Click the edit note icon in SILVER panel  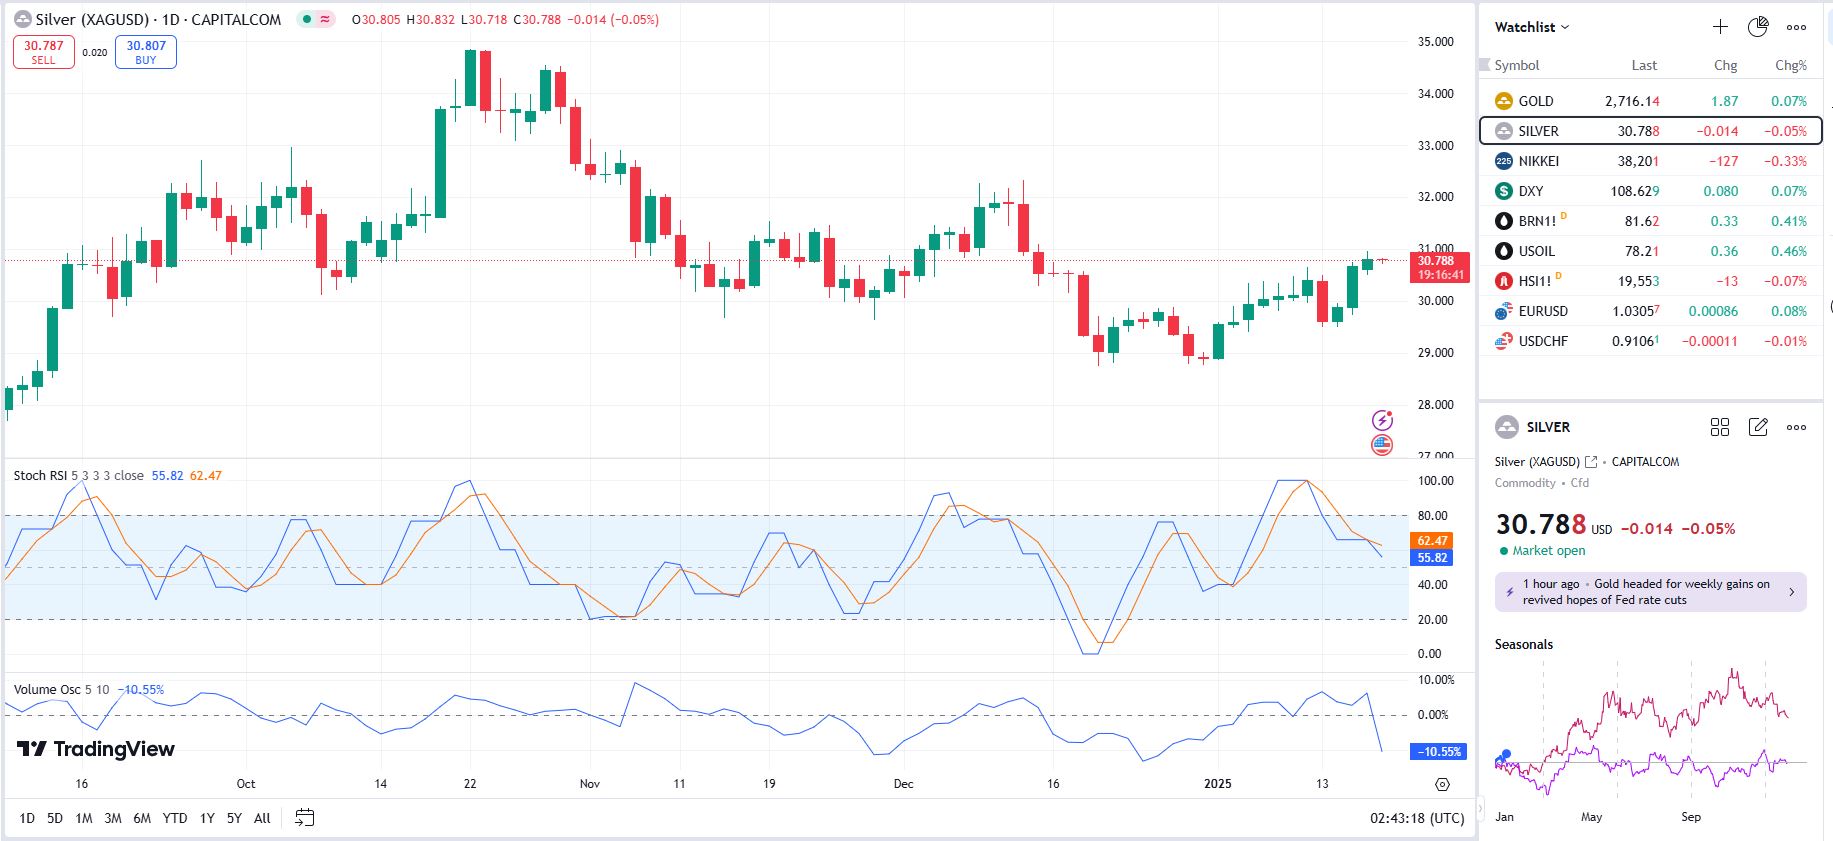click(x=1758, y=427)
